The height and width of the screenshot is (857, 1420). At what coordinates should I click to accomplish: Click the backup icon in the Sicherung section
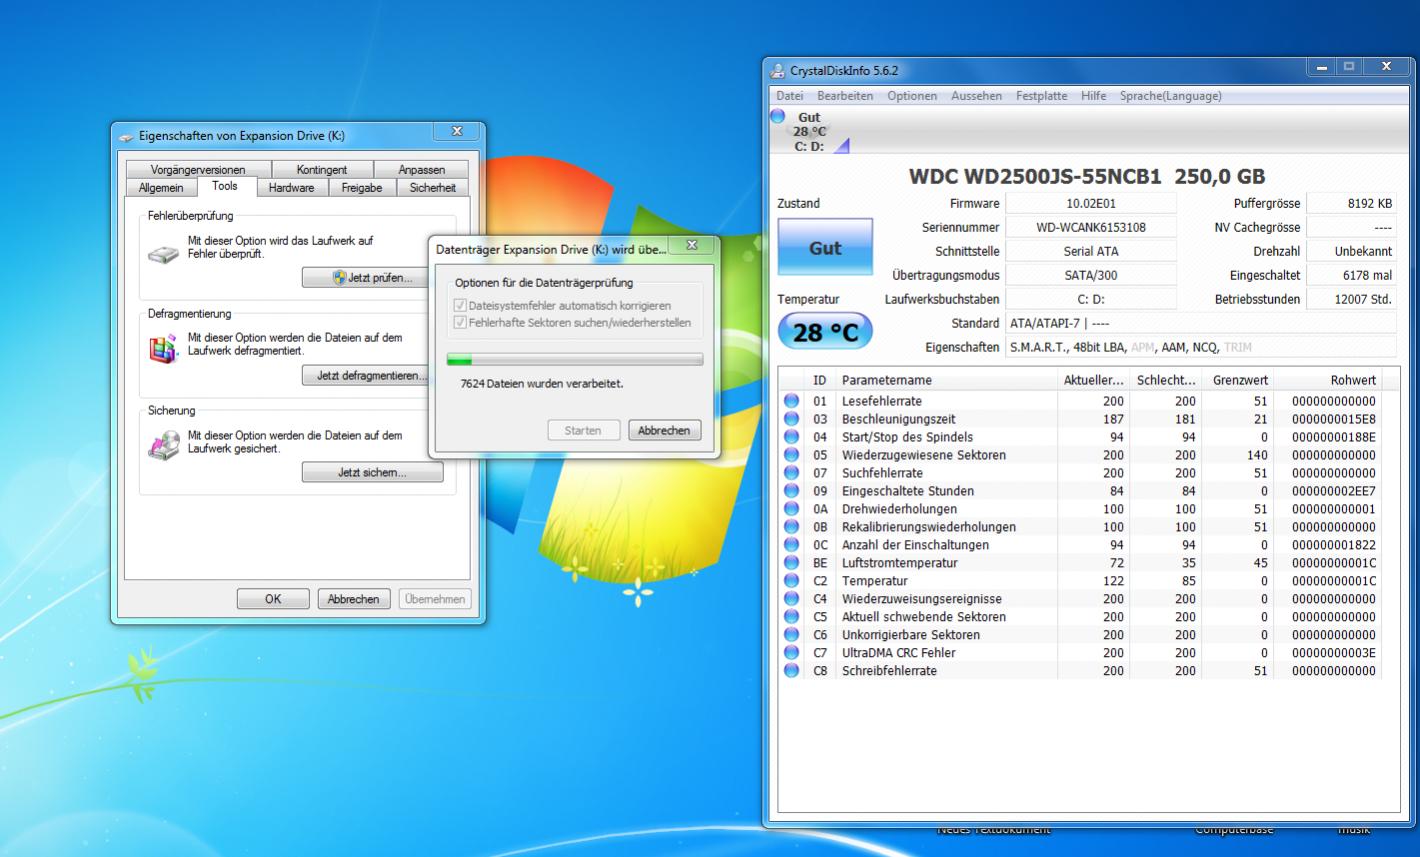163,444
